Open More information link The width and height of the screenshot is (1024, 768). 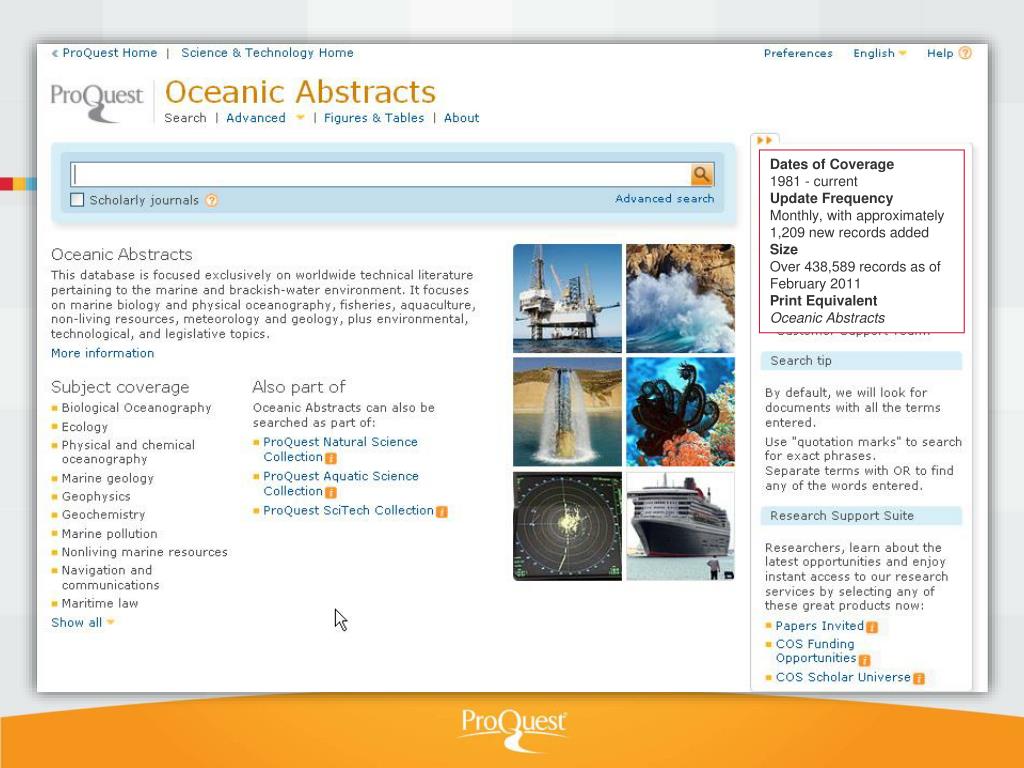click(103, 353)
